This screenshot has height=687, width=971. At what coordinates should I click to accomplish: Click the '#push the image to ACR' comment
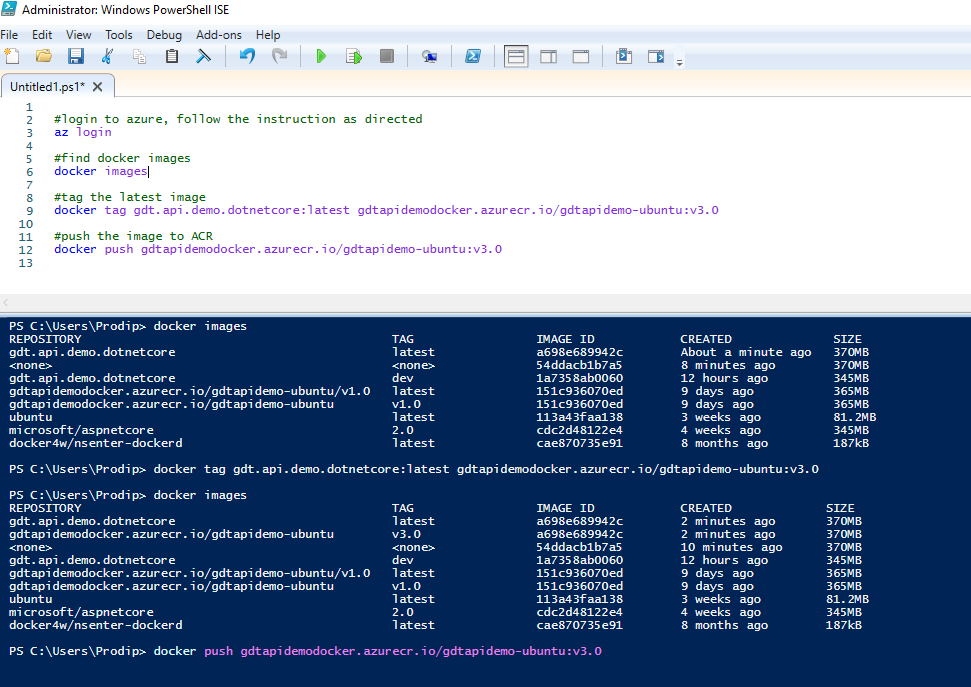pos(134,236)
